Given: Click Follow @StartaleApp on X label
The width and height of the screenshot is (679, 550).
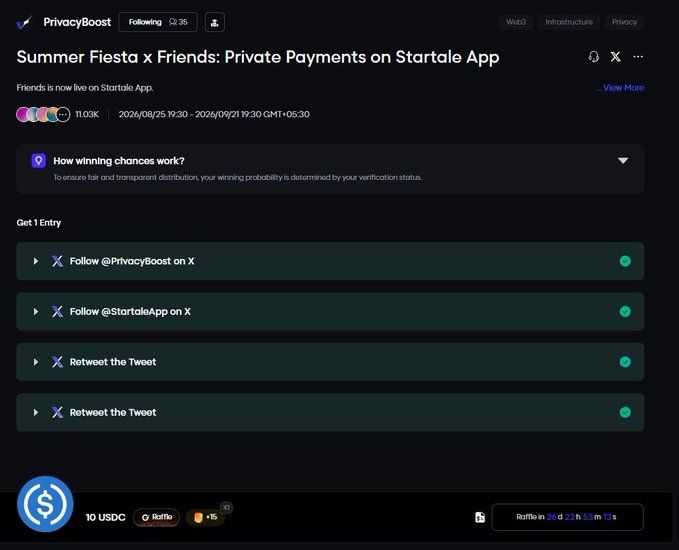Looking at the screenshot, I should 130,311.
